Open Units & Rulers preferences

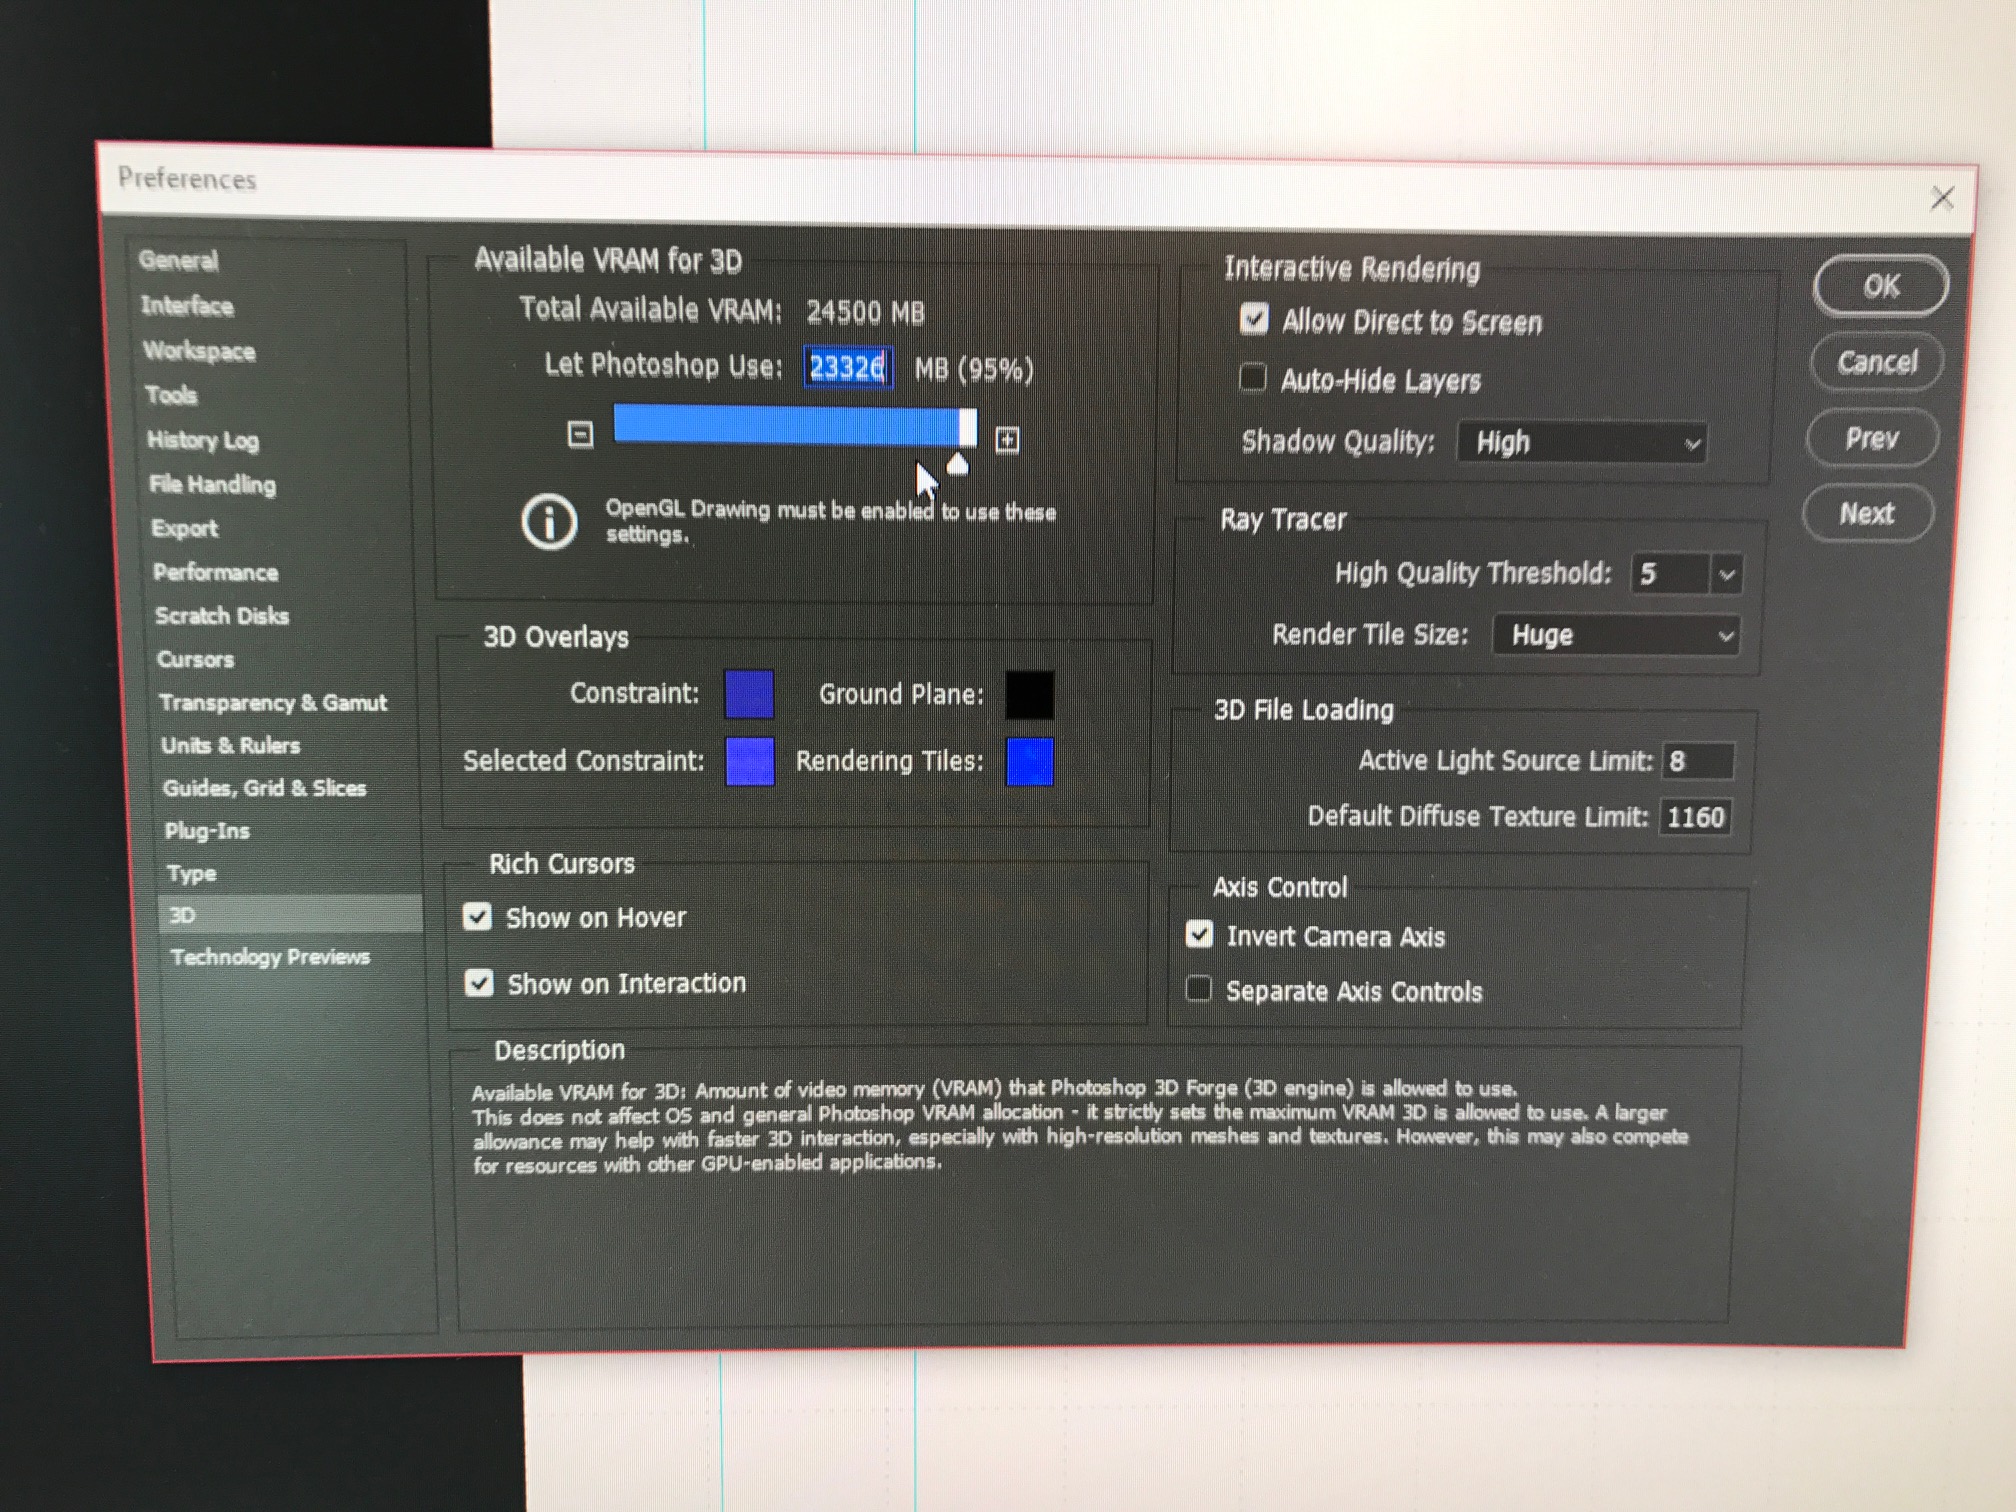230,746
